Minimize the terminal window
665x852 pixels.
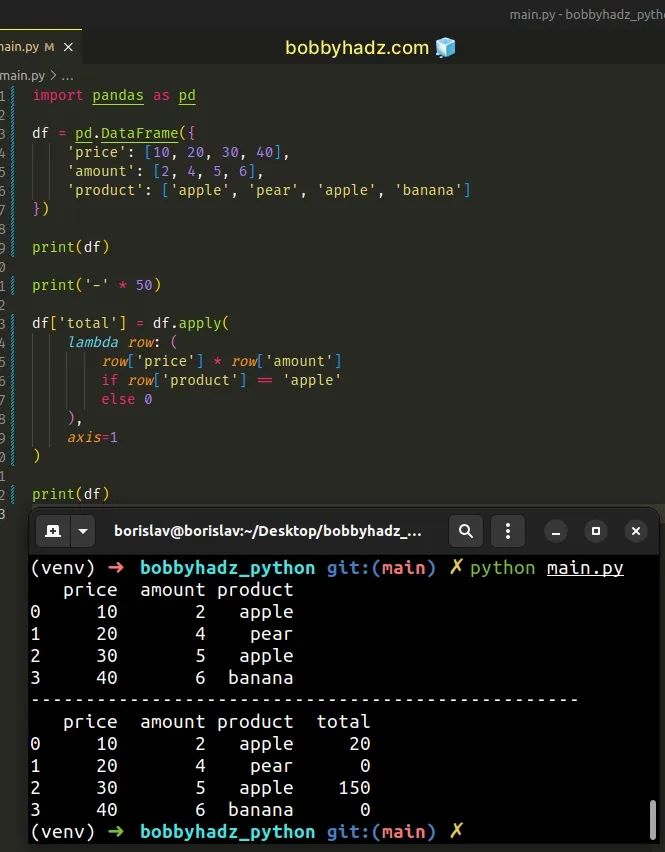556,531
